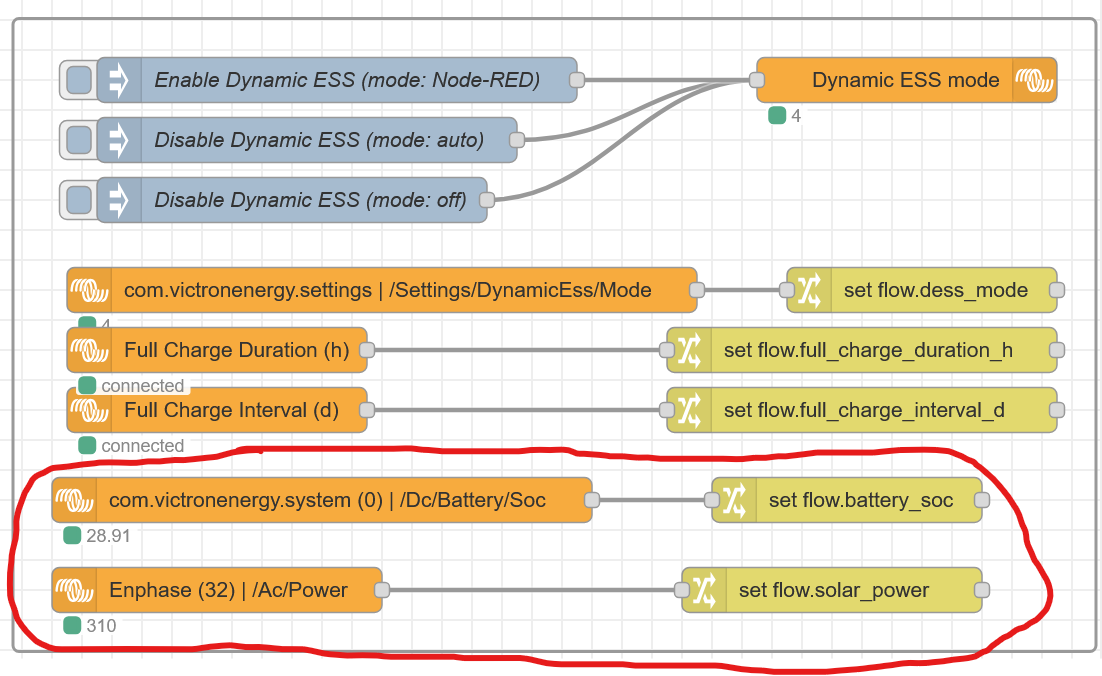Image resolution: width=1102 pixels, height=676 pixels.
Task: Select the set flow.full_charge_interval_d node
Action: 862,410
